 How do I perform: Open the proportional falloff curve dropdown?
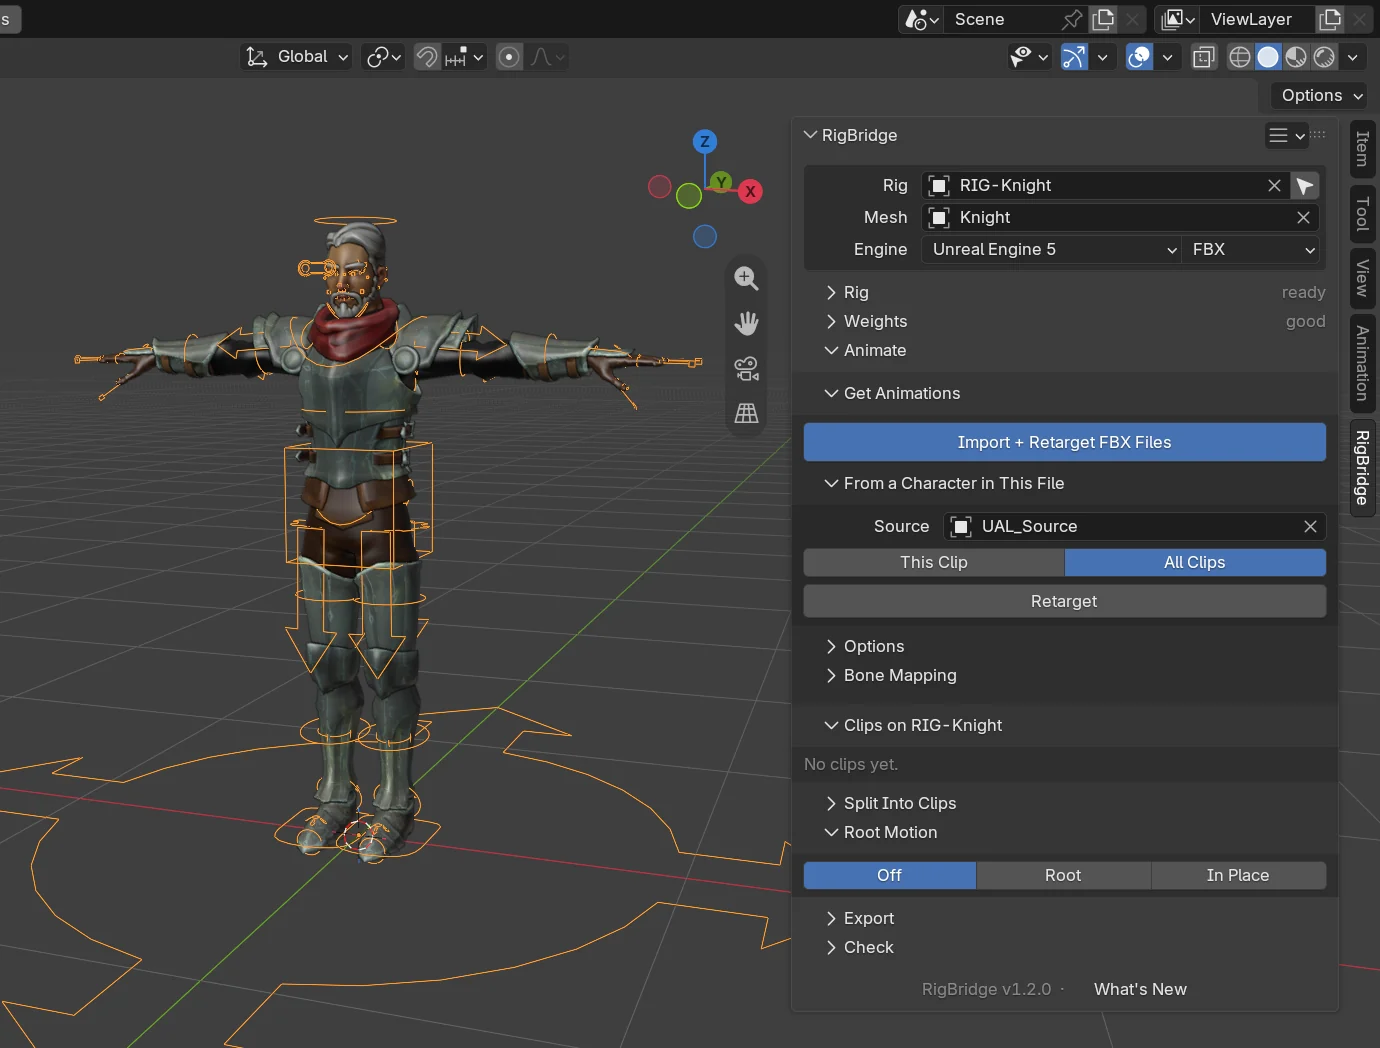547,57
